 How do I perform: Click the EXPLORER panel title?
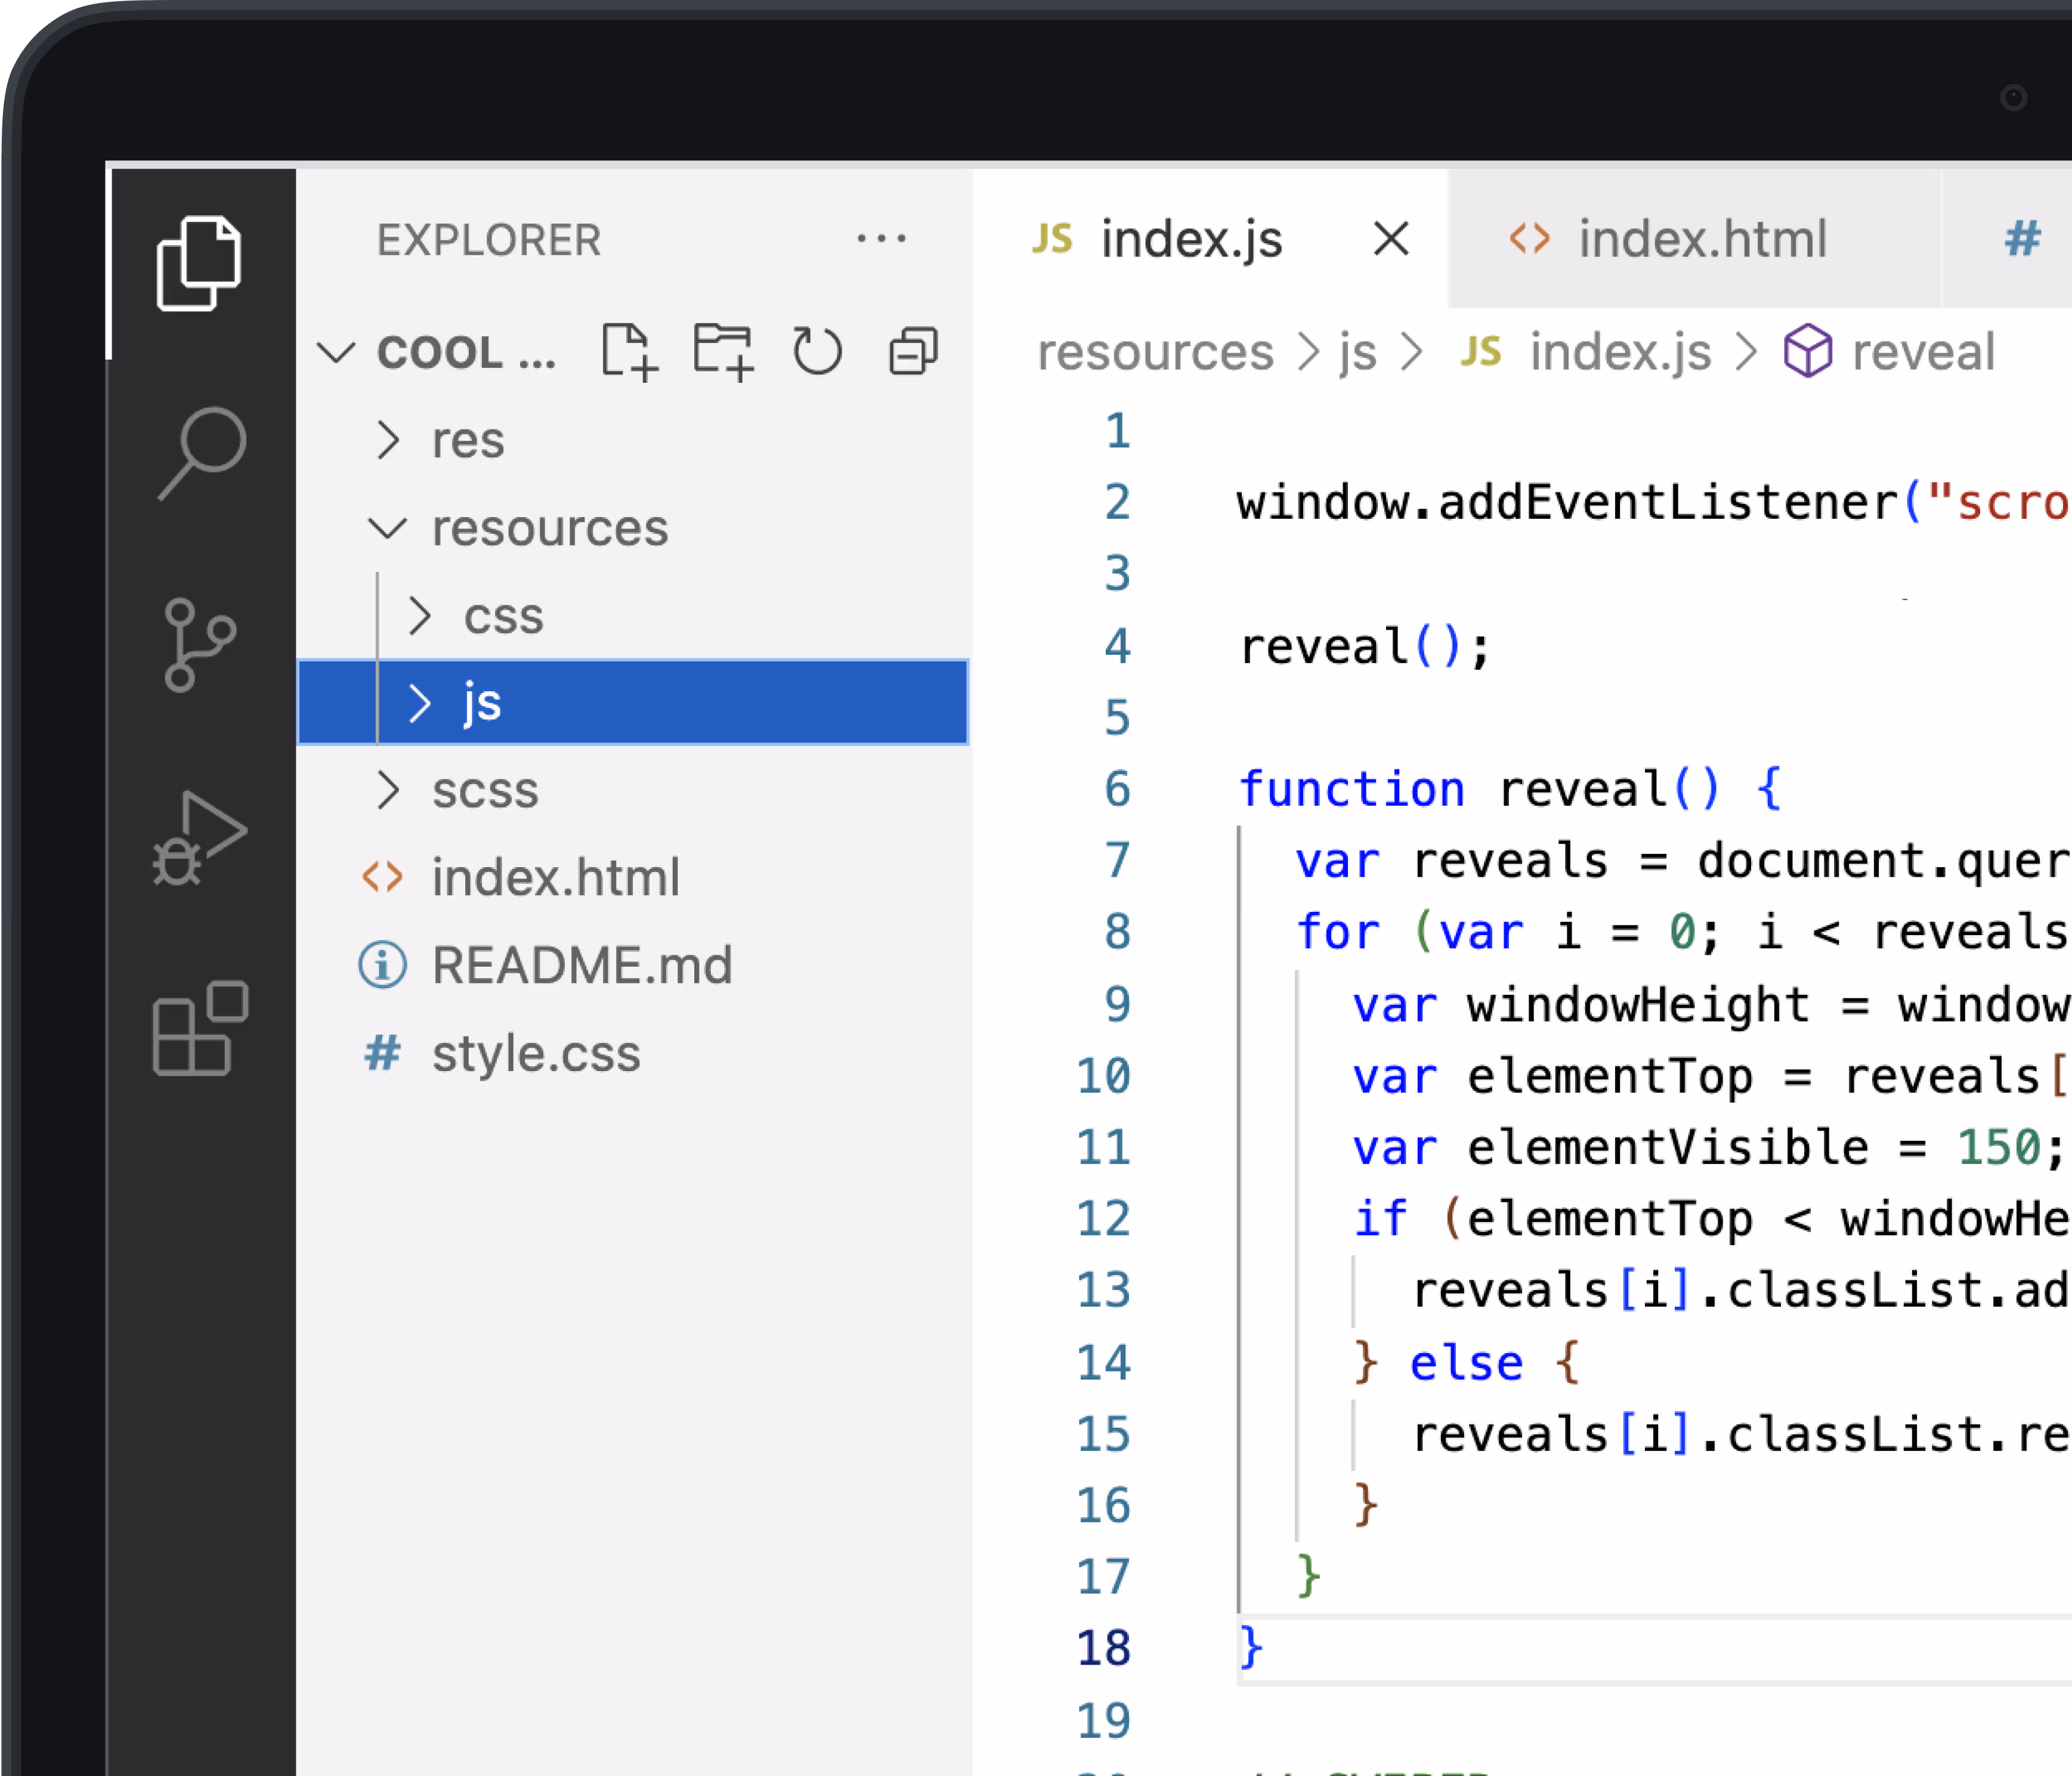pyautogui.click(x=489, y=240)
